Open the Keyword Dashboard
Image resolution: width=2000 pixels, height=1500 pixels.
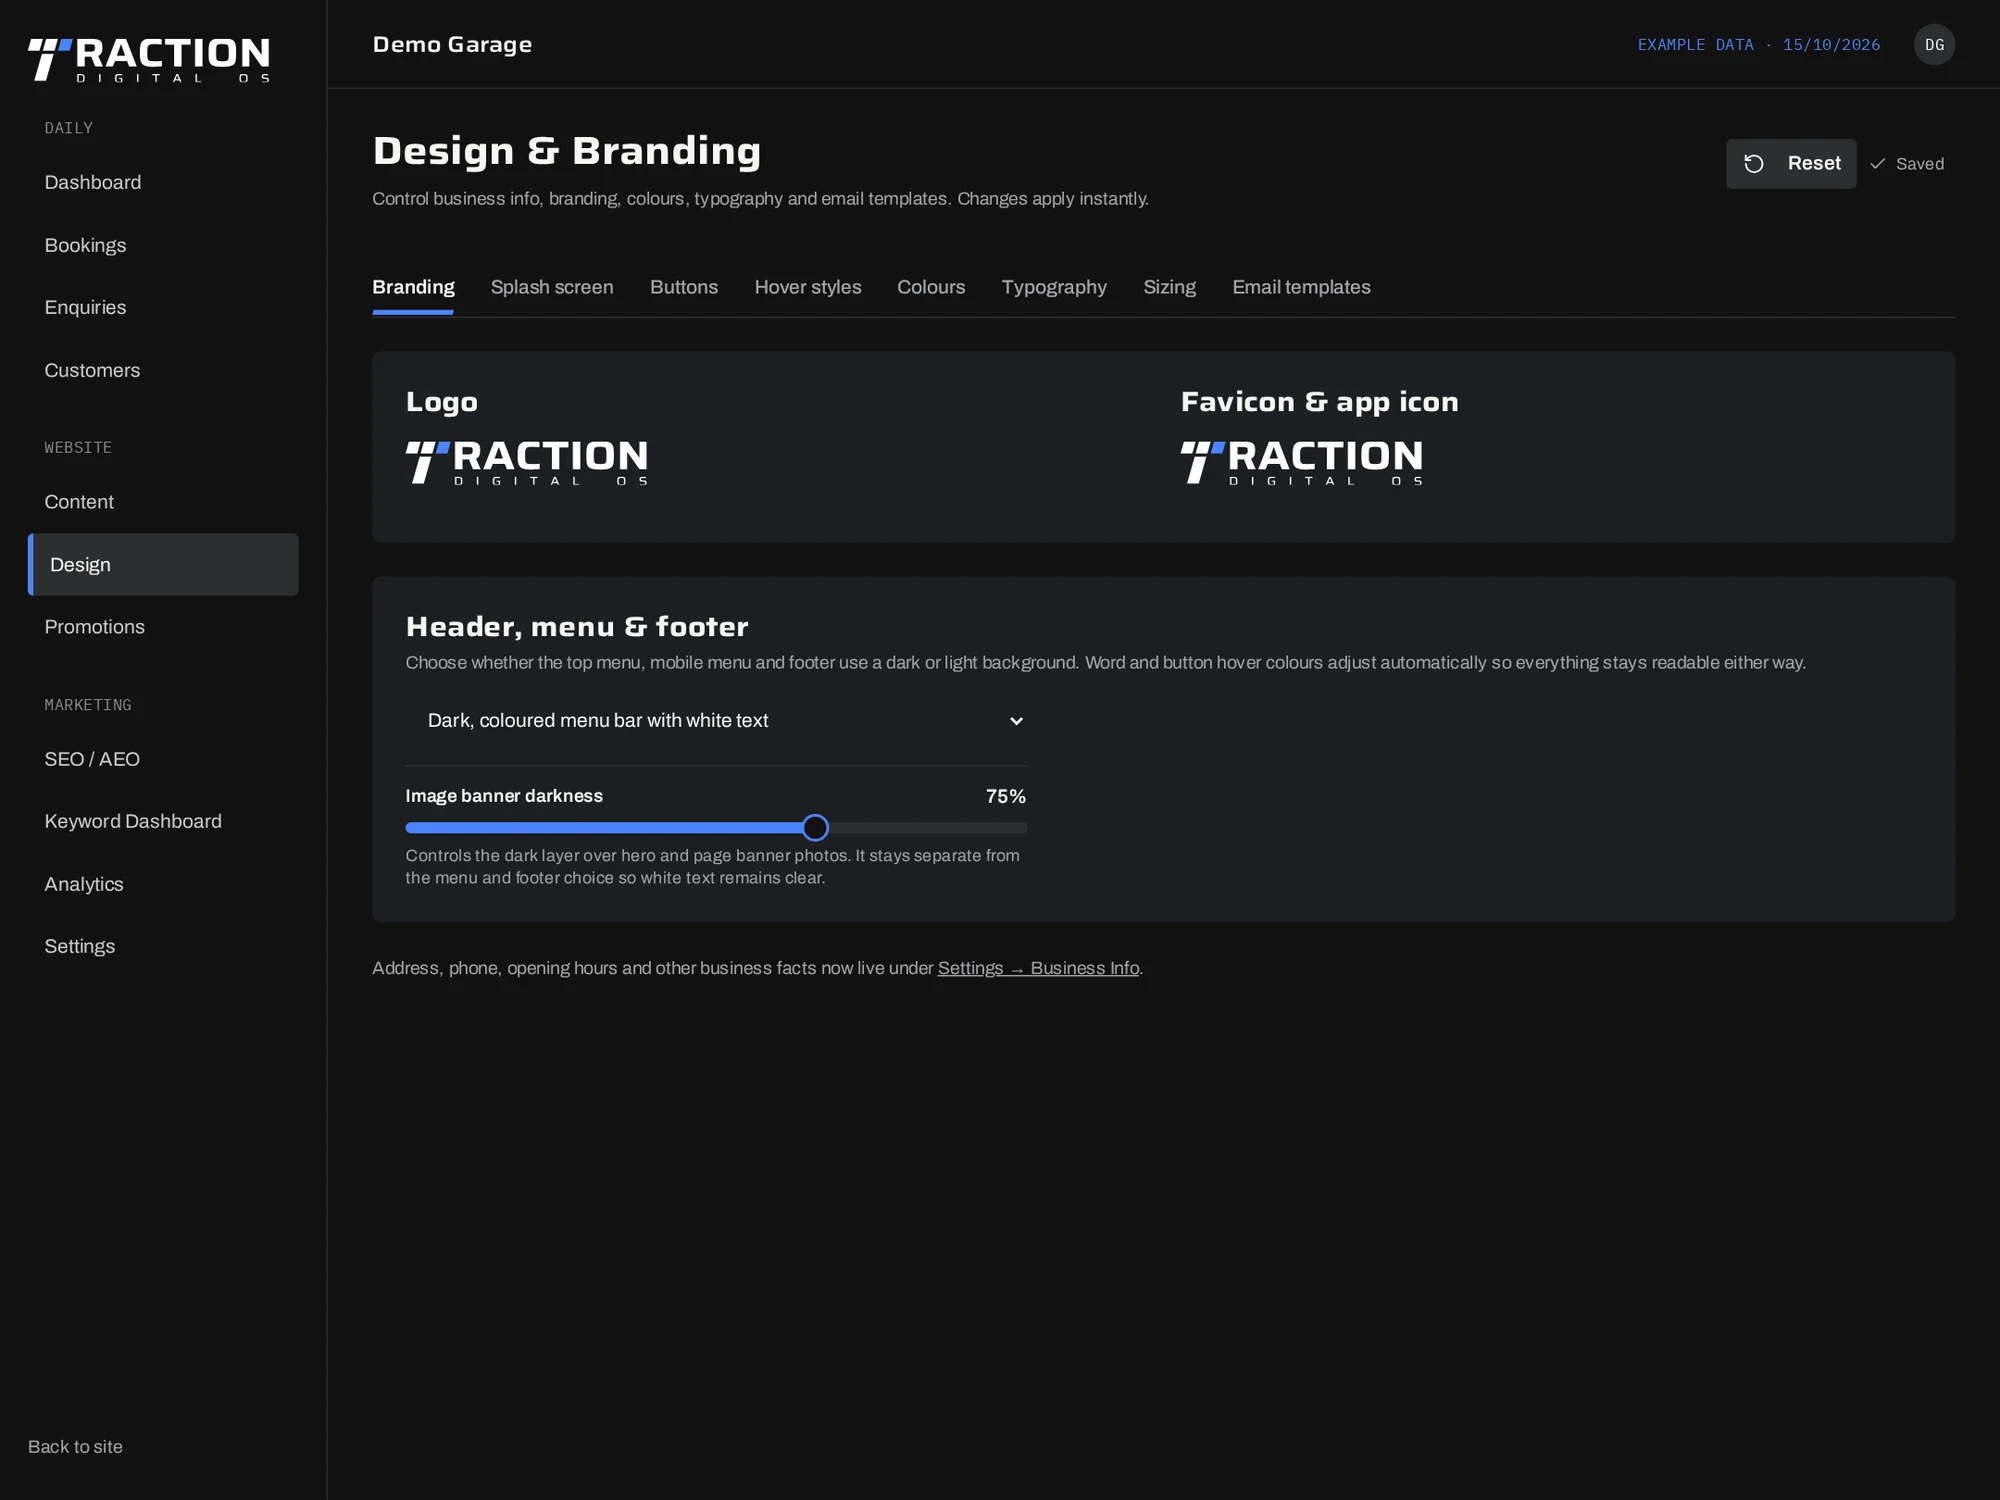(x=163, y=821)
